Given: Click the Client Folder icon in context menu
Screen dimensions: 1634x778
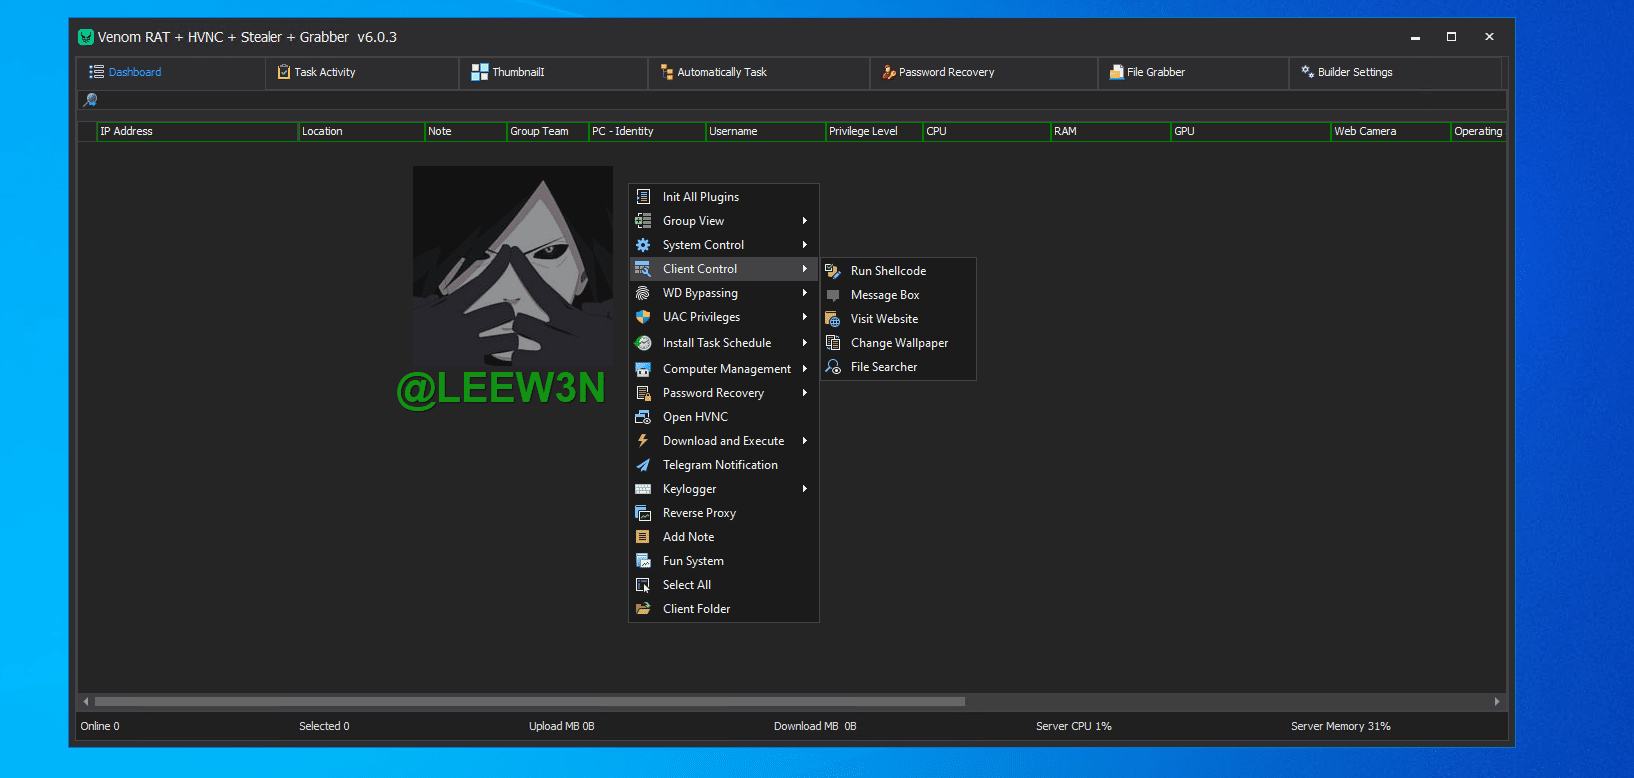Looking at the screenshot, I should (x=643, y=609).
